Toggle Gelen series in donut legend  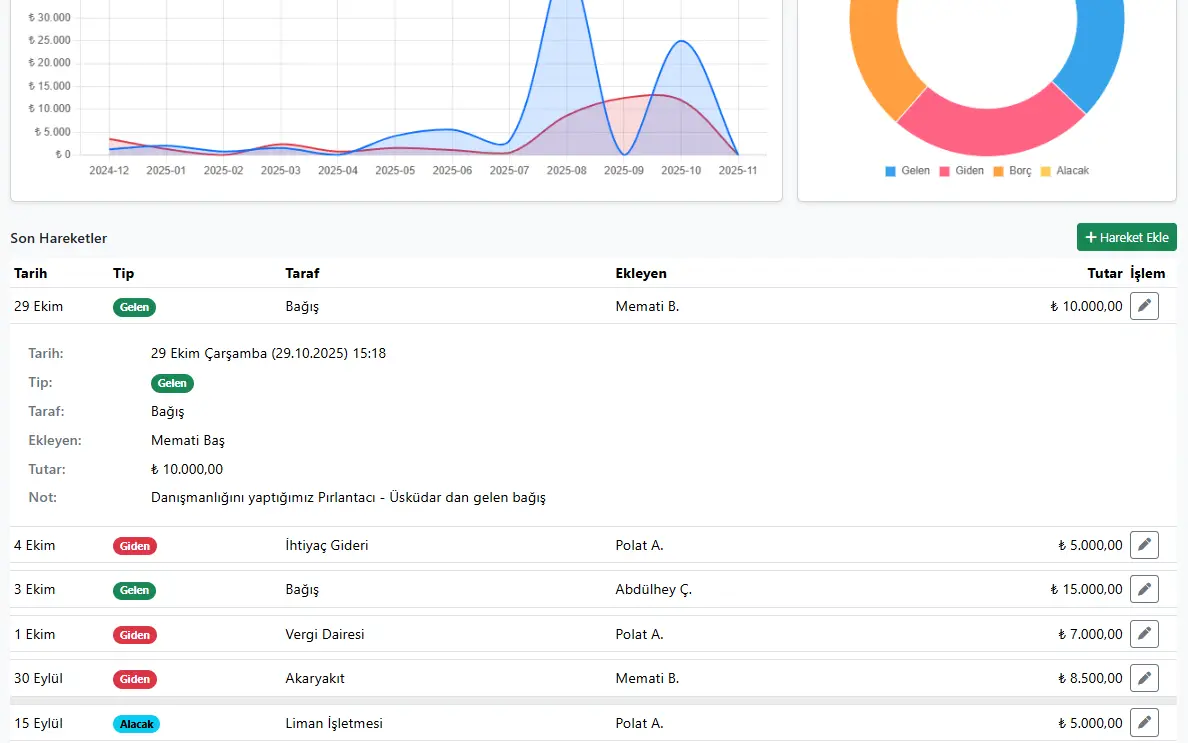907,171
